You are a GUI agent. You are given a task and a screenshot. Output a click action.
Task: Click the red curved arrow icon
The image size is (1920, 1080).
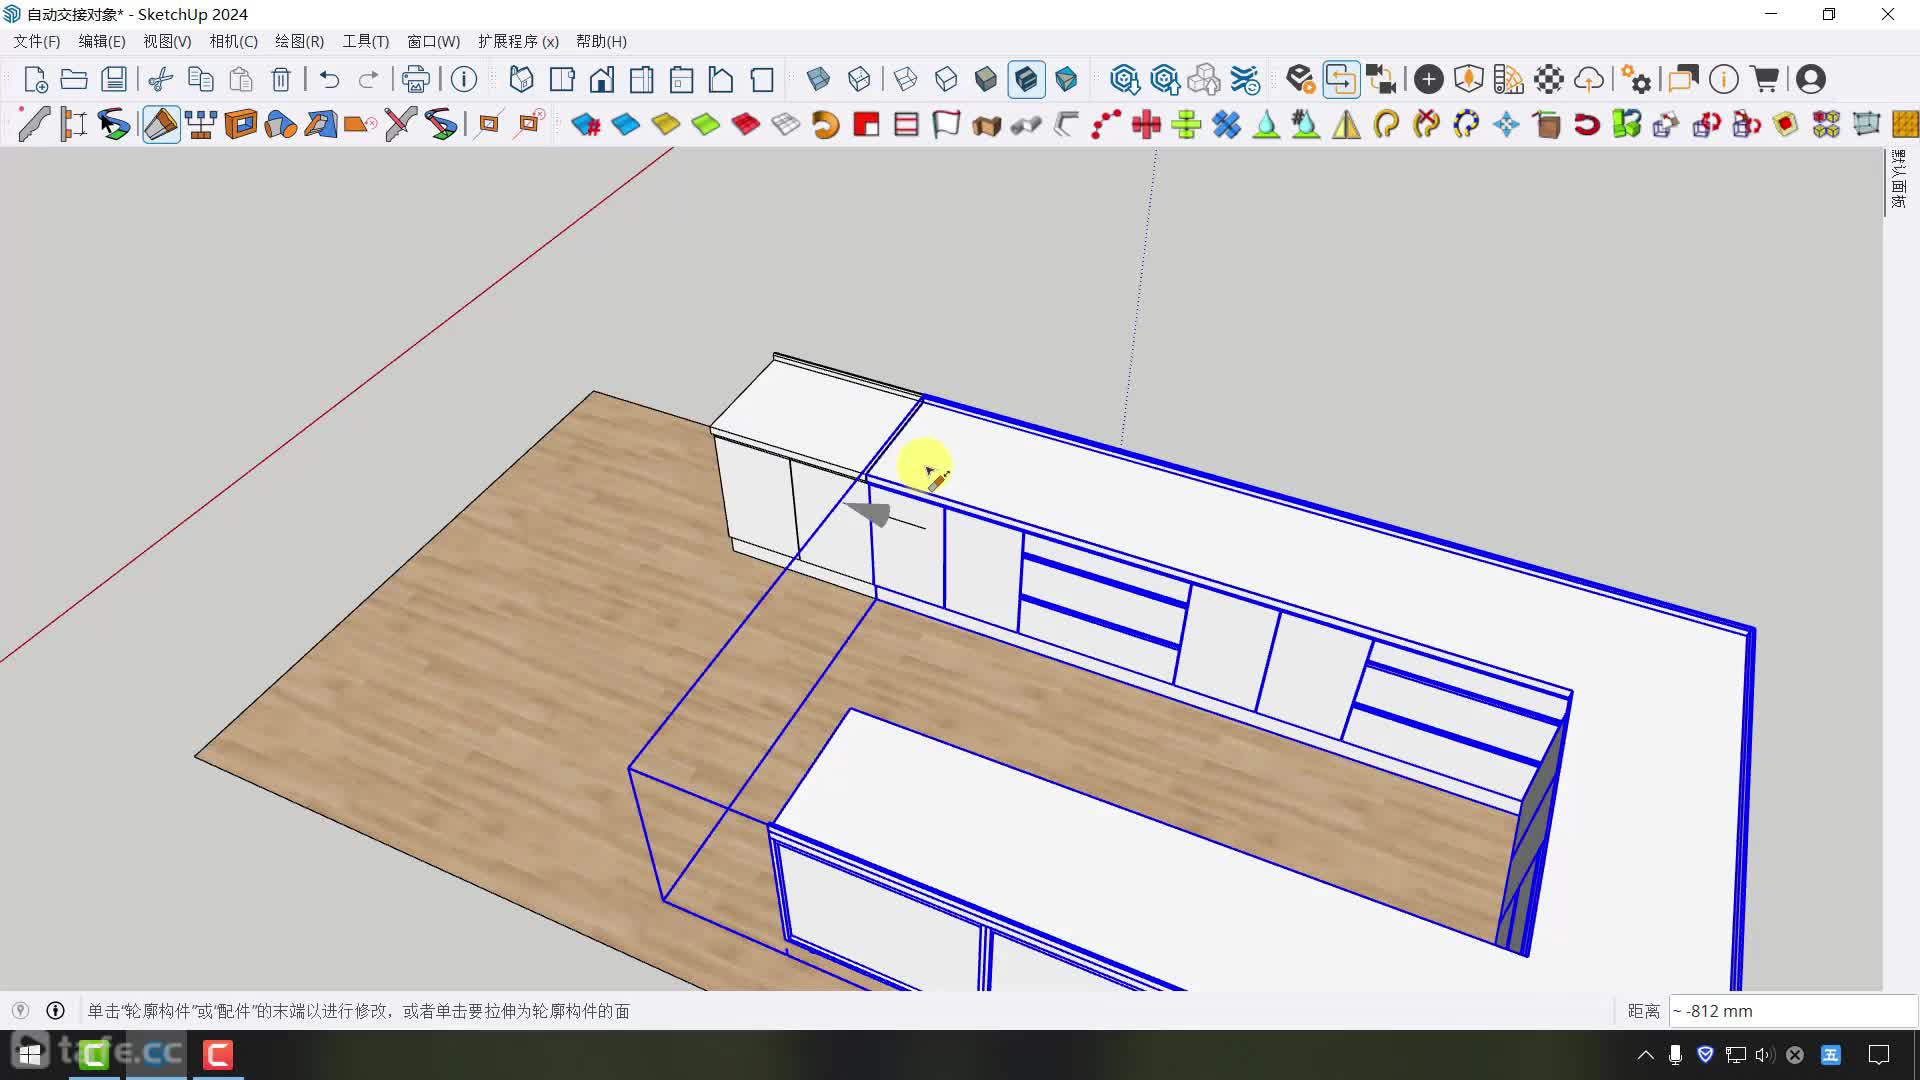pyautogui.click(x=1586, y=124)
